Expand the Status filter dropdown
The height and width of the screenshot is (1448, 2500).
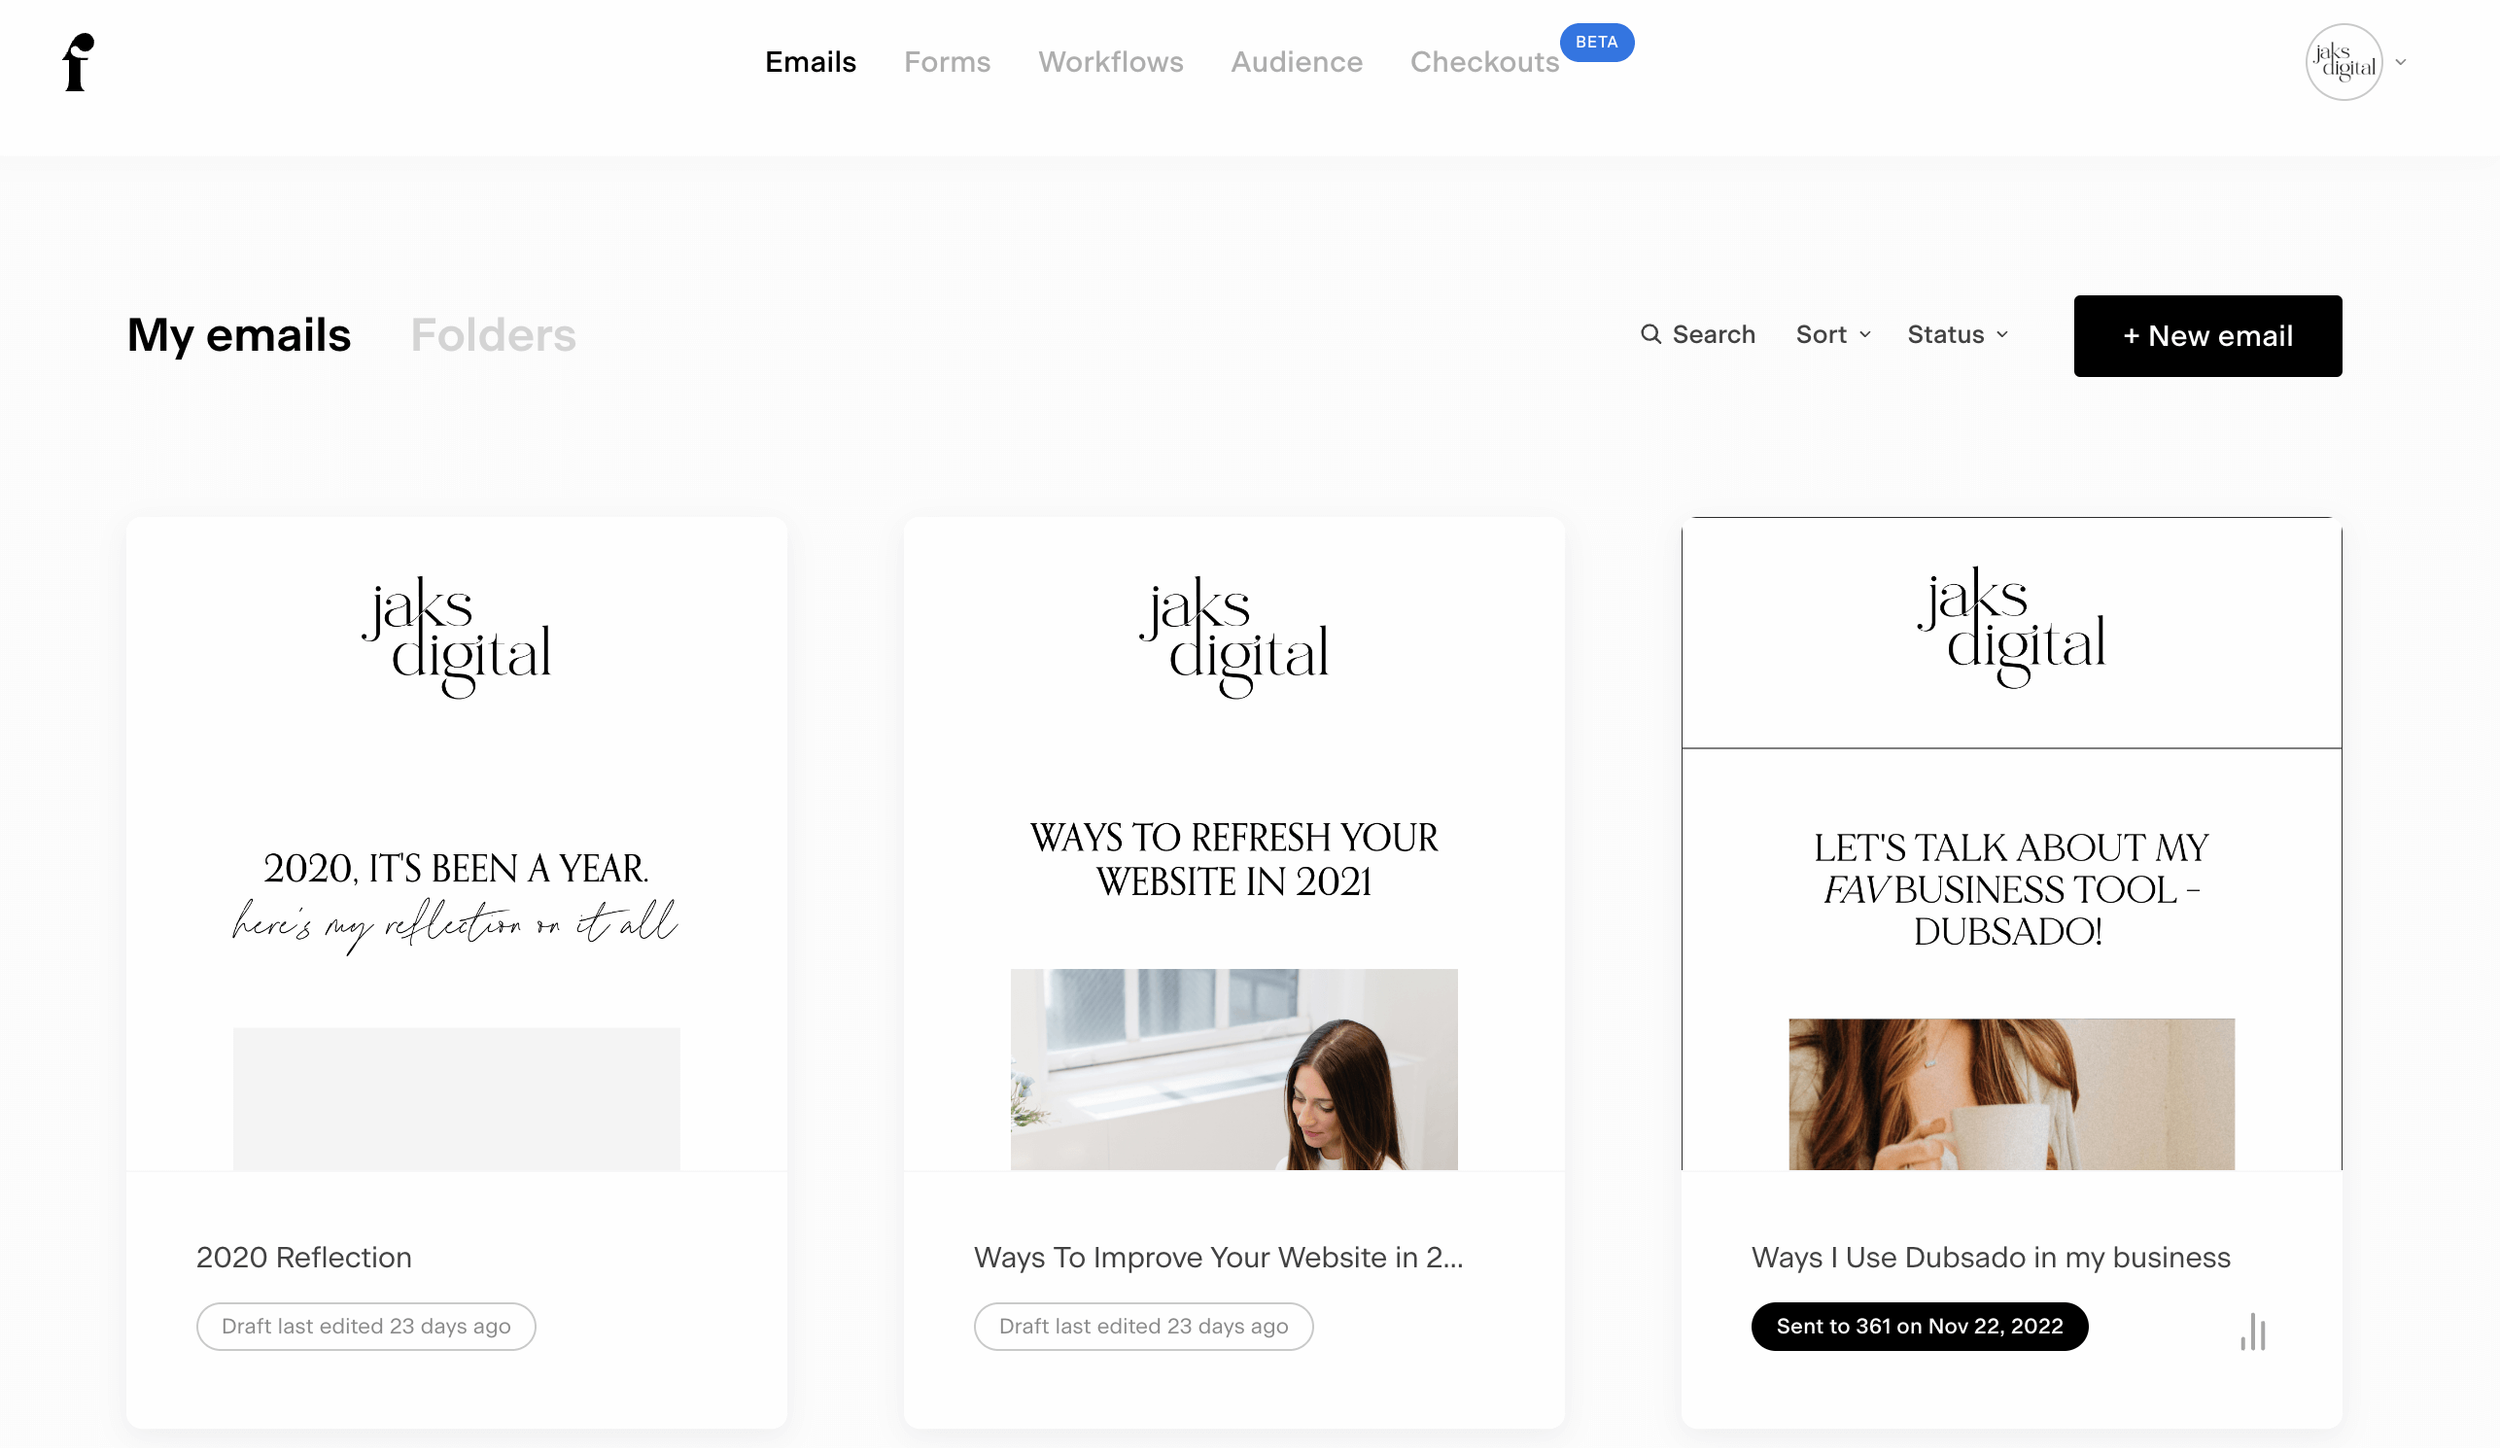click(1956, 334)
